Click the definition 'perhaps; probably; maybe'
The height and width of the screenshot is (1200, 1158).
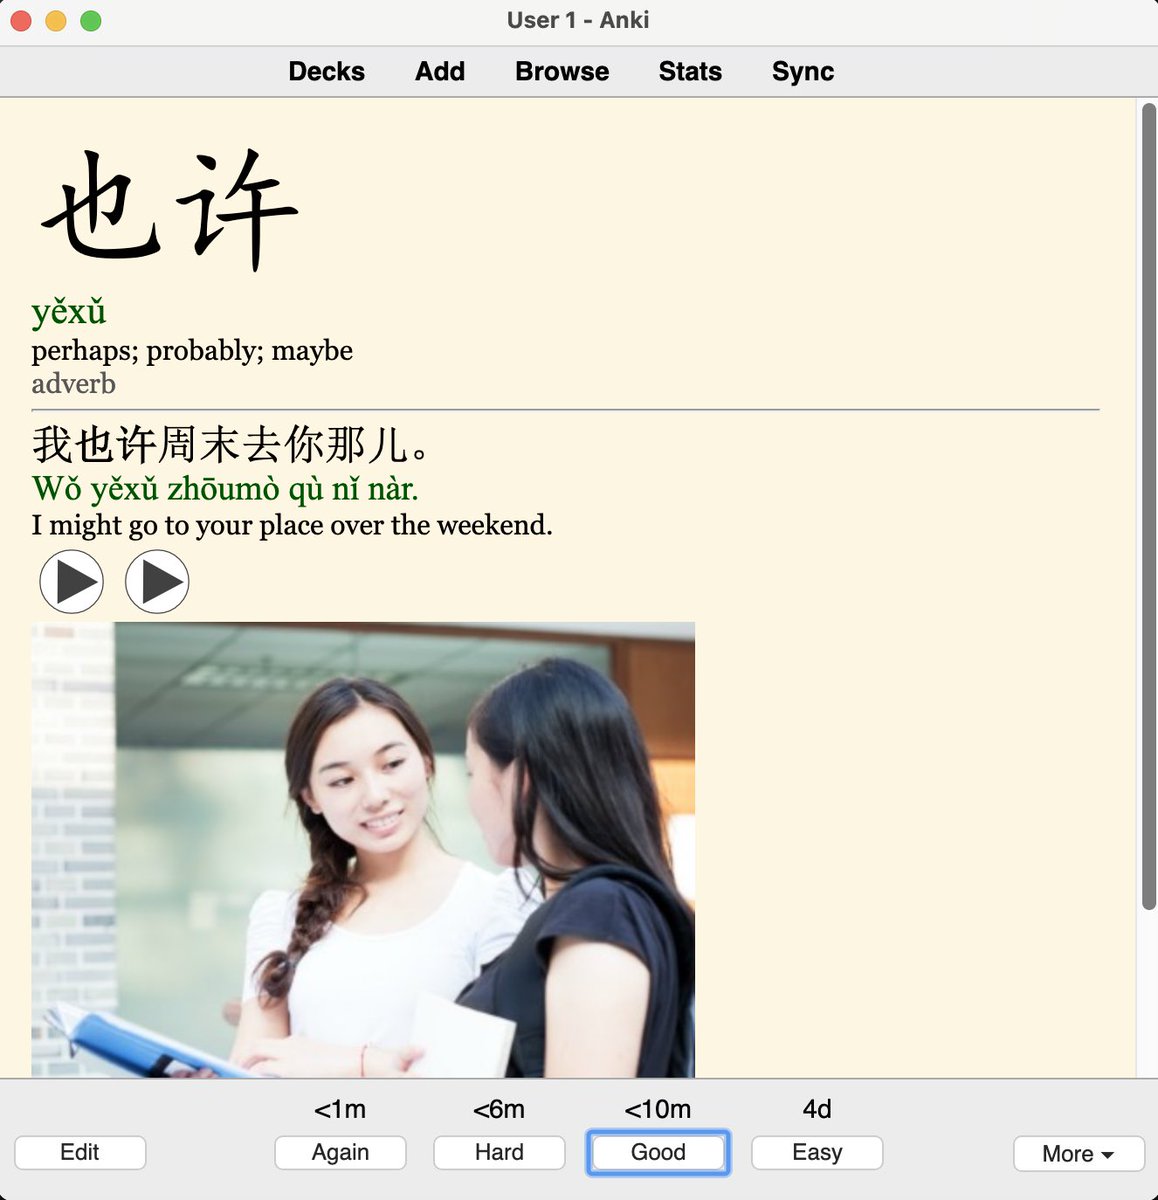192,350
